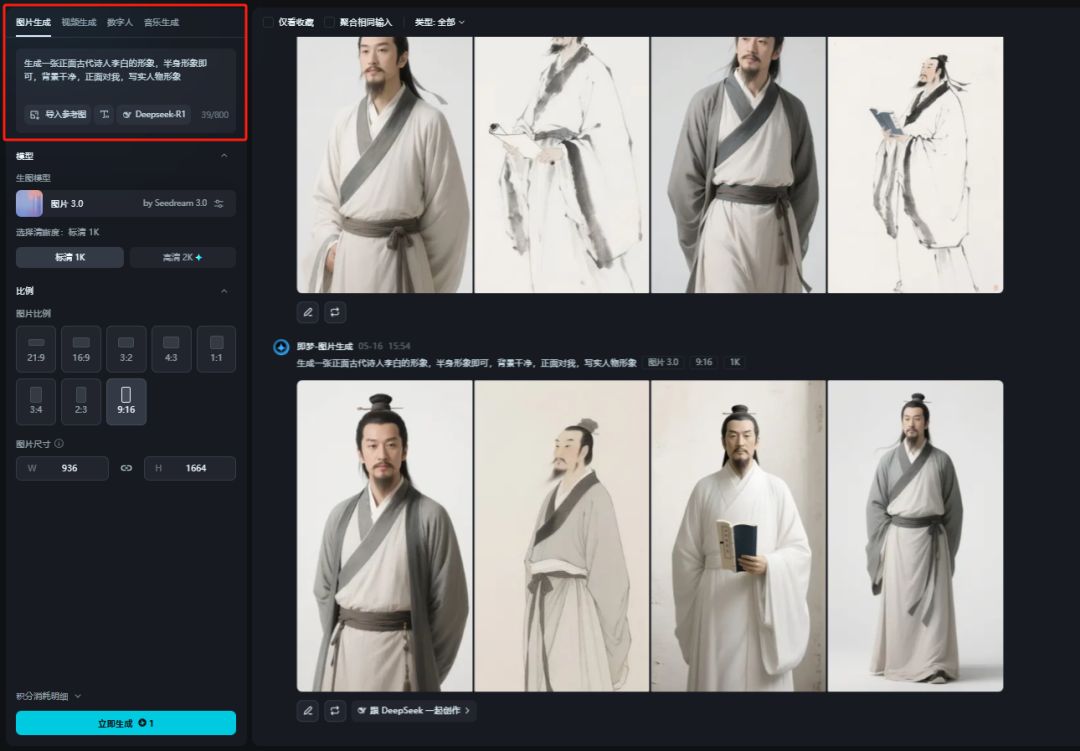Click the edit pencil icon under first image row
Viewport: 1080px width, 751px height.
307,312
